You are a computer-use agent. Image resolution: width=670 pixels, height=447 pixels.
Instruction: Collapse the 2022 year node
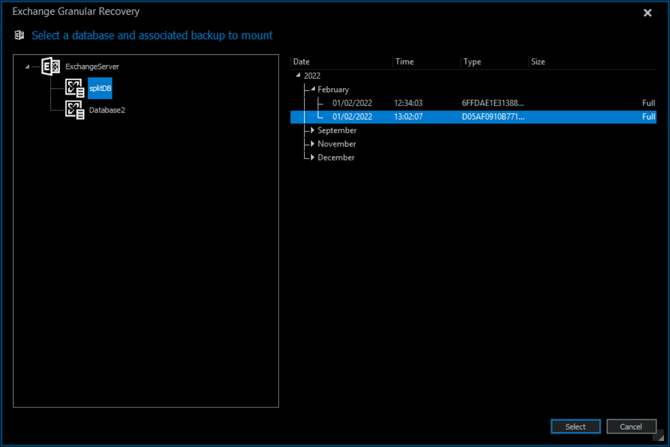pyautogui.click(x=298, y=76)
